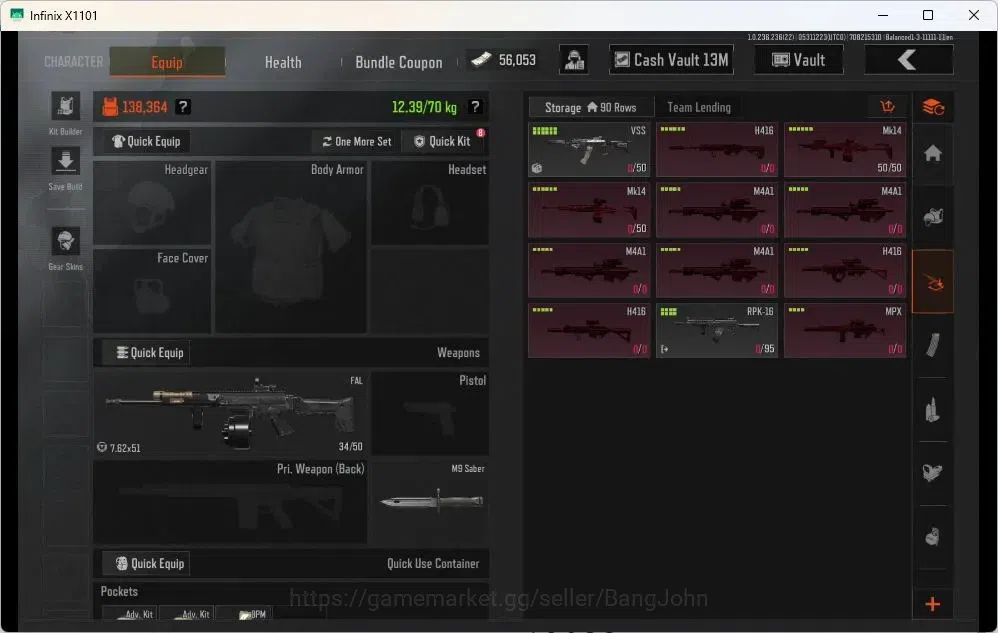This screenshot has height=633, width=998.
Task: Switch to the Team Lending tab
Action: pyautogui.click(x=699, y=107)
